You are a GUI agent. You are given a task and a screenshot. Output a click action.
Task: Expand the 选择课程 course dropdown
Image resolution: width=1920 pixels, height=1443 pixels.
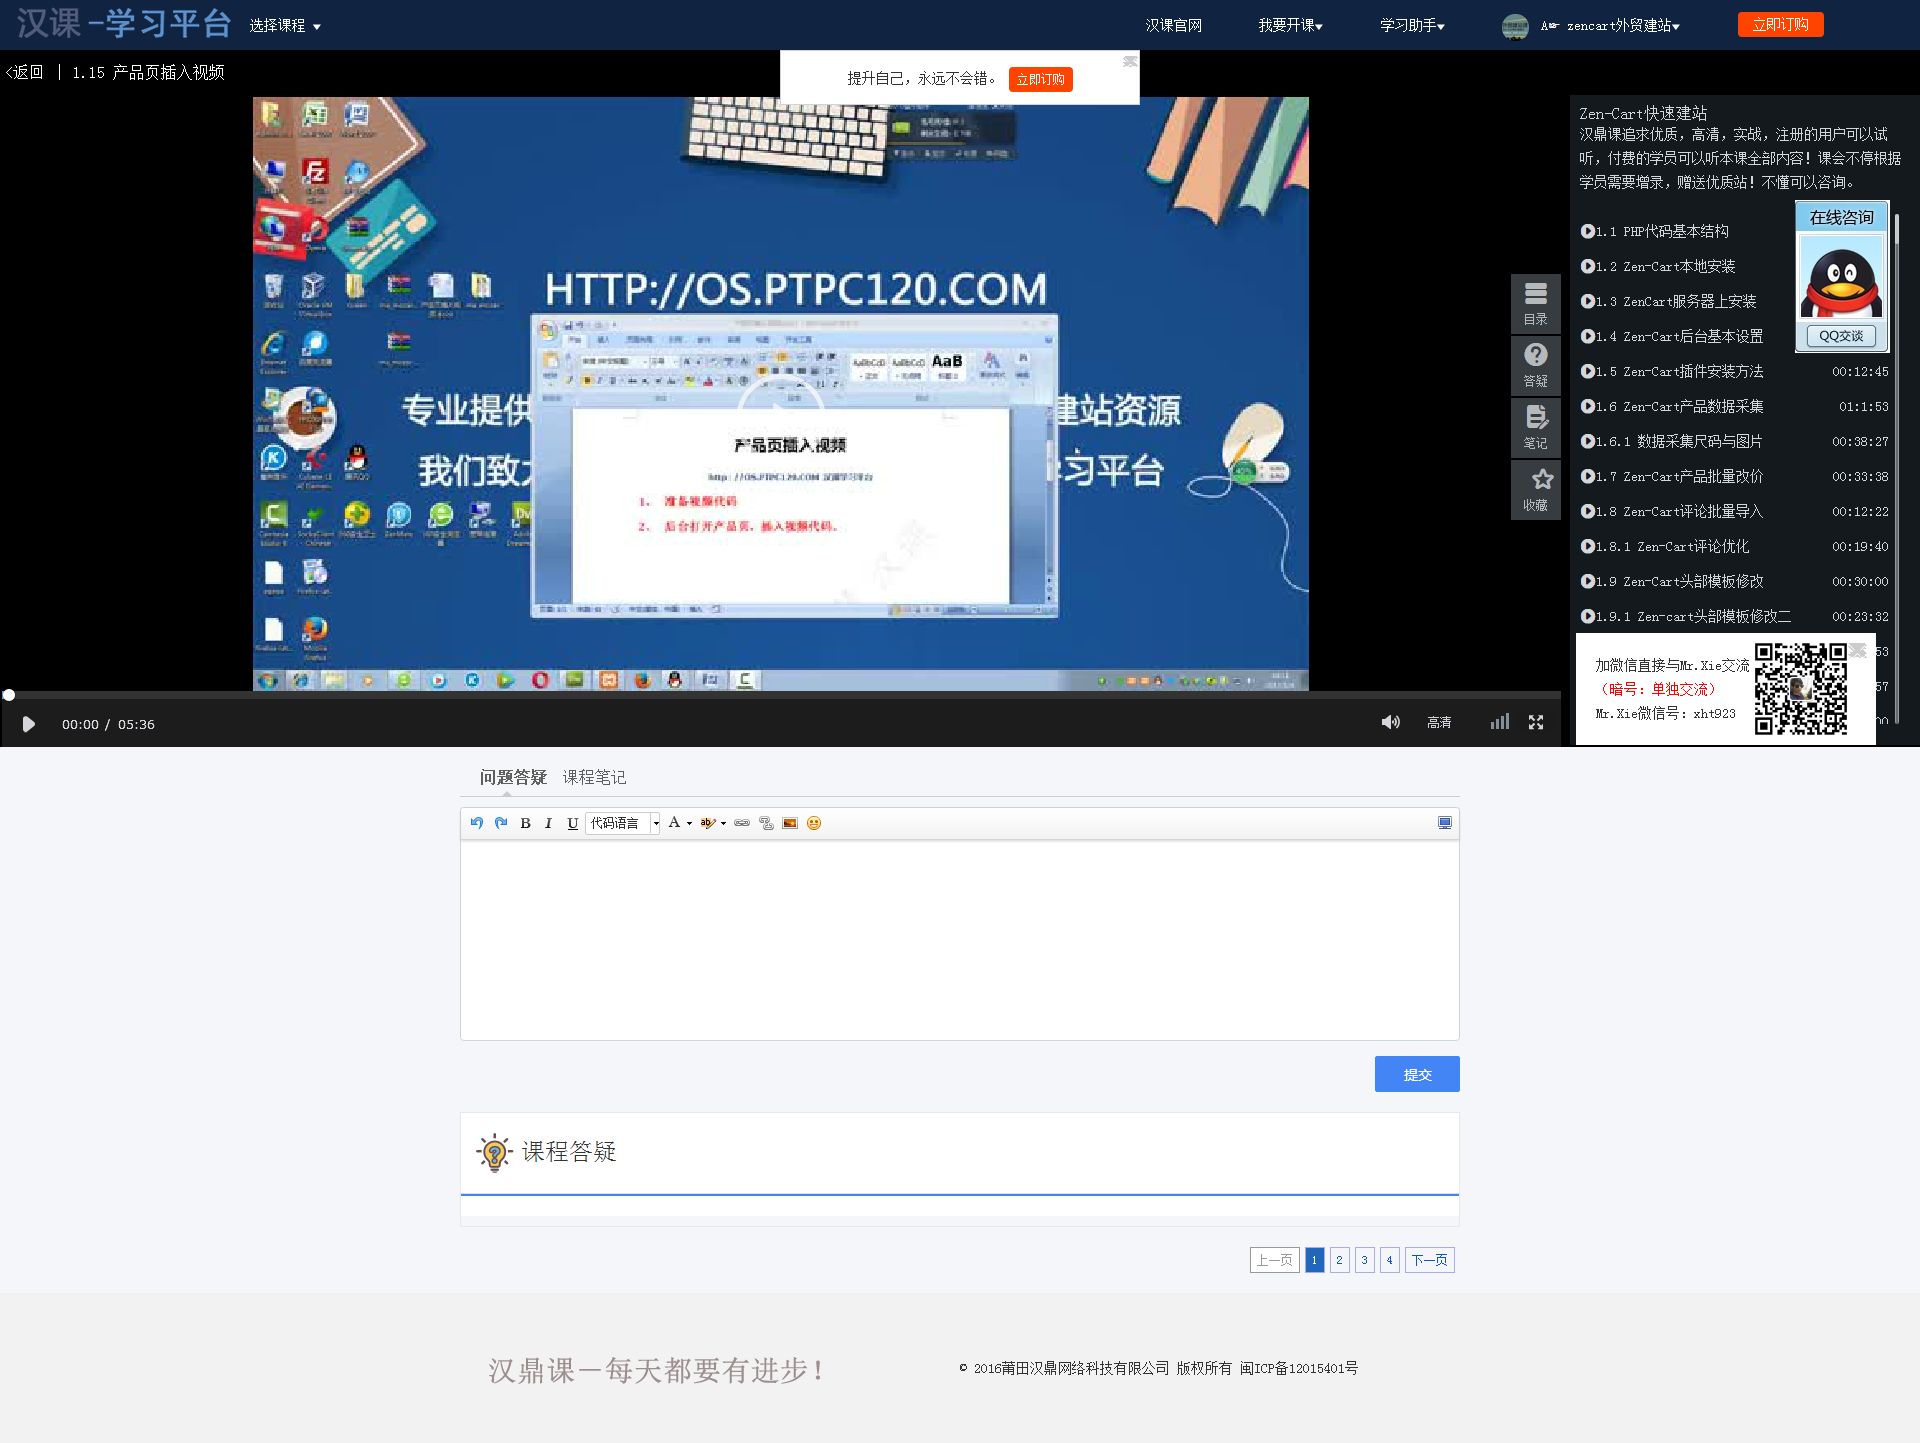(285, 26)
